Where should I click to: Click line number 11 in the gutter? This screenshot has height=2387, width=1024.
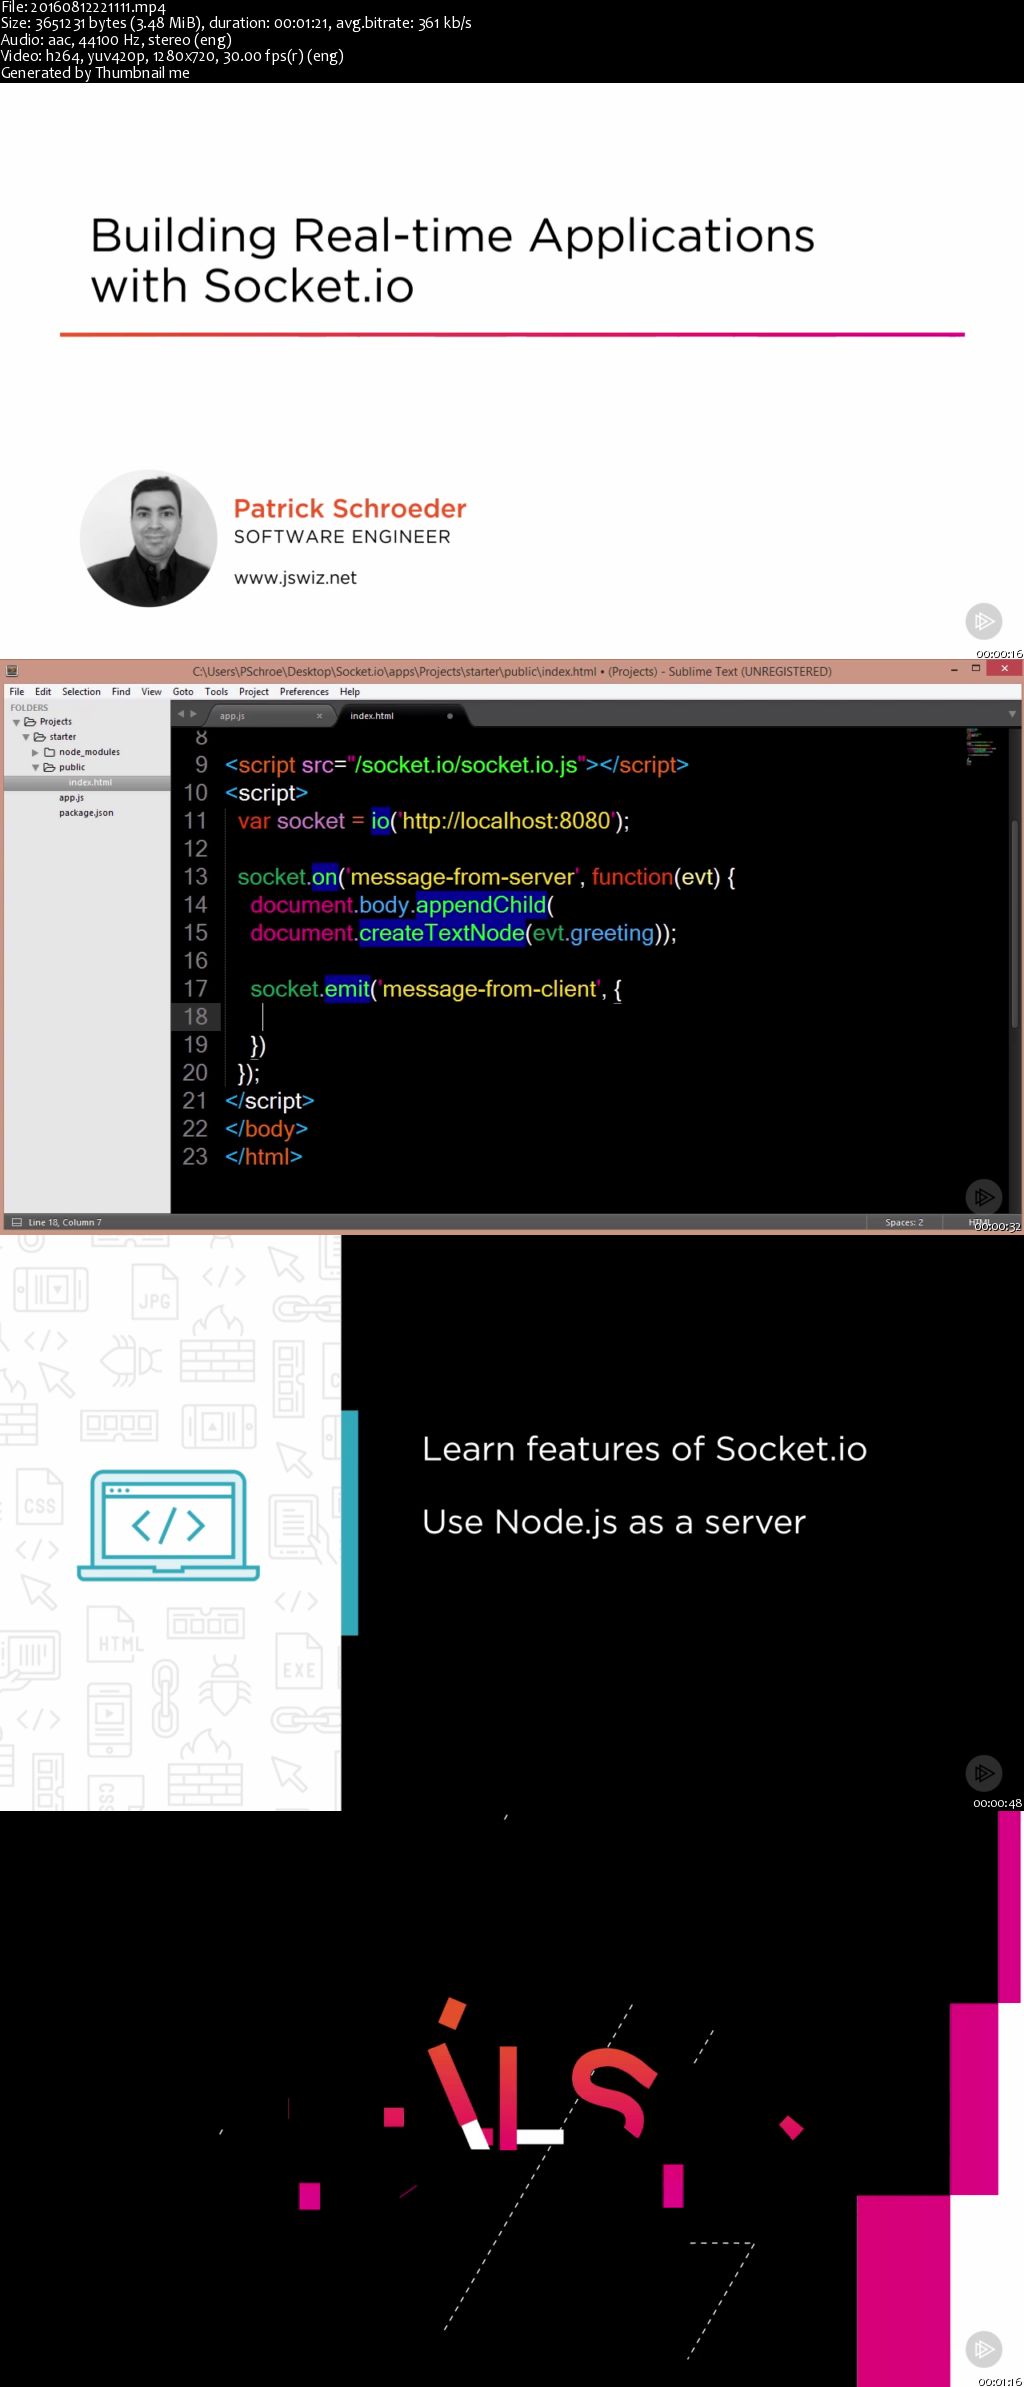(195, 821)
